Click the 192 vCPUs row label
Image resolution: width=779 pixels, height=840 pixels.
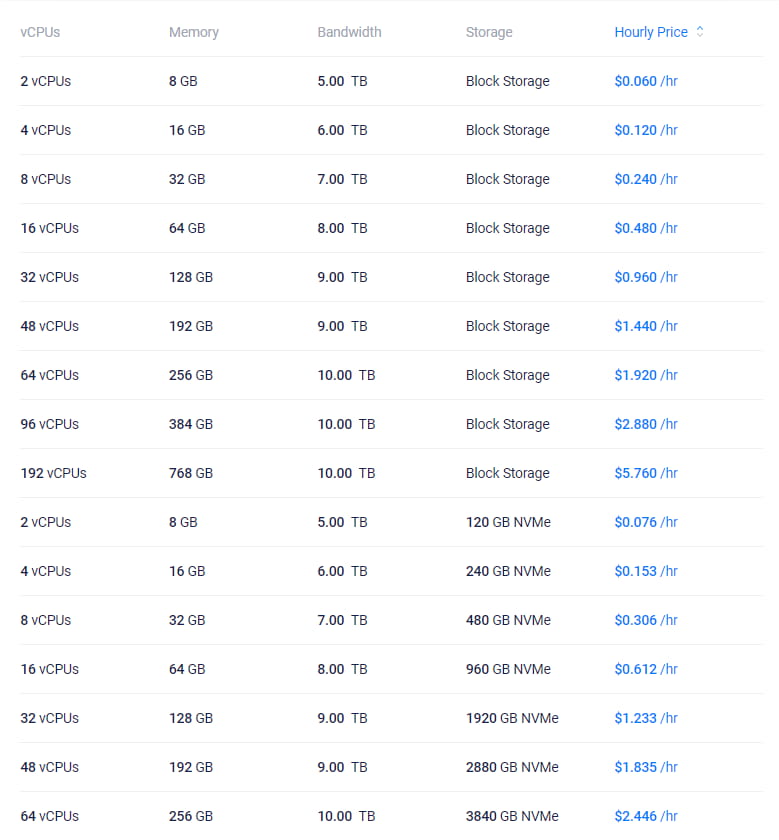coord(53,473)
